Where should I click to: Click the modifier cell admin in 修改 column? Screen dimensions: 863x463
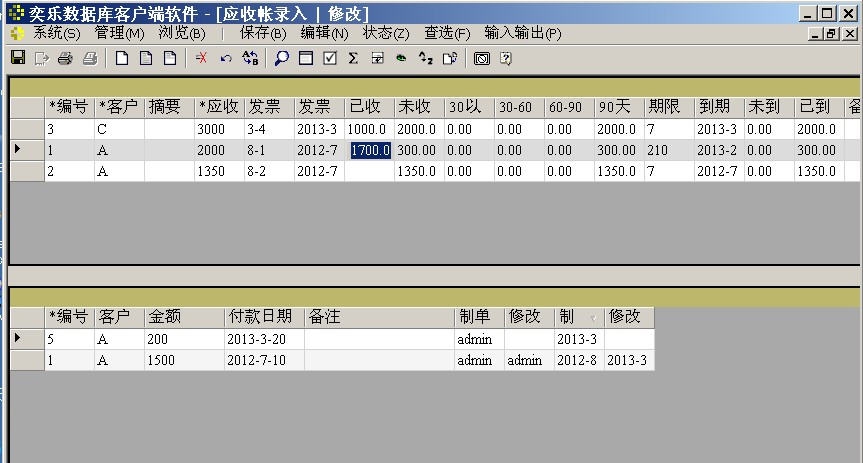click(x=529, y=361)
